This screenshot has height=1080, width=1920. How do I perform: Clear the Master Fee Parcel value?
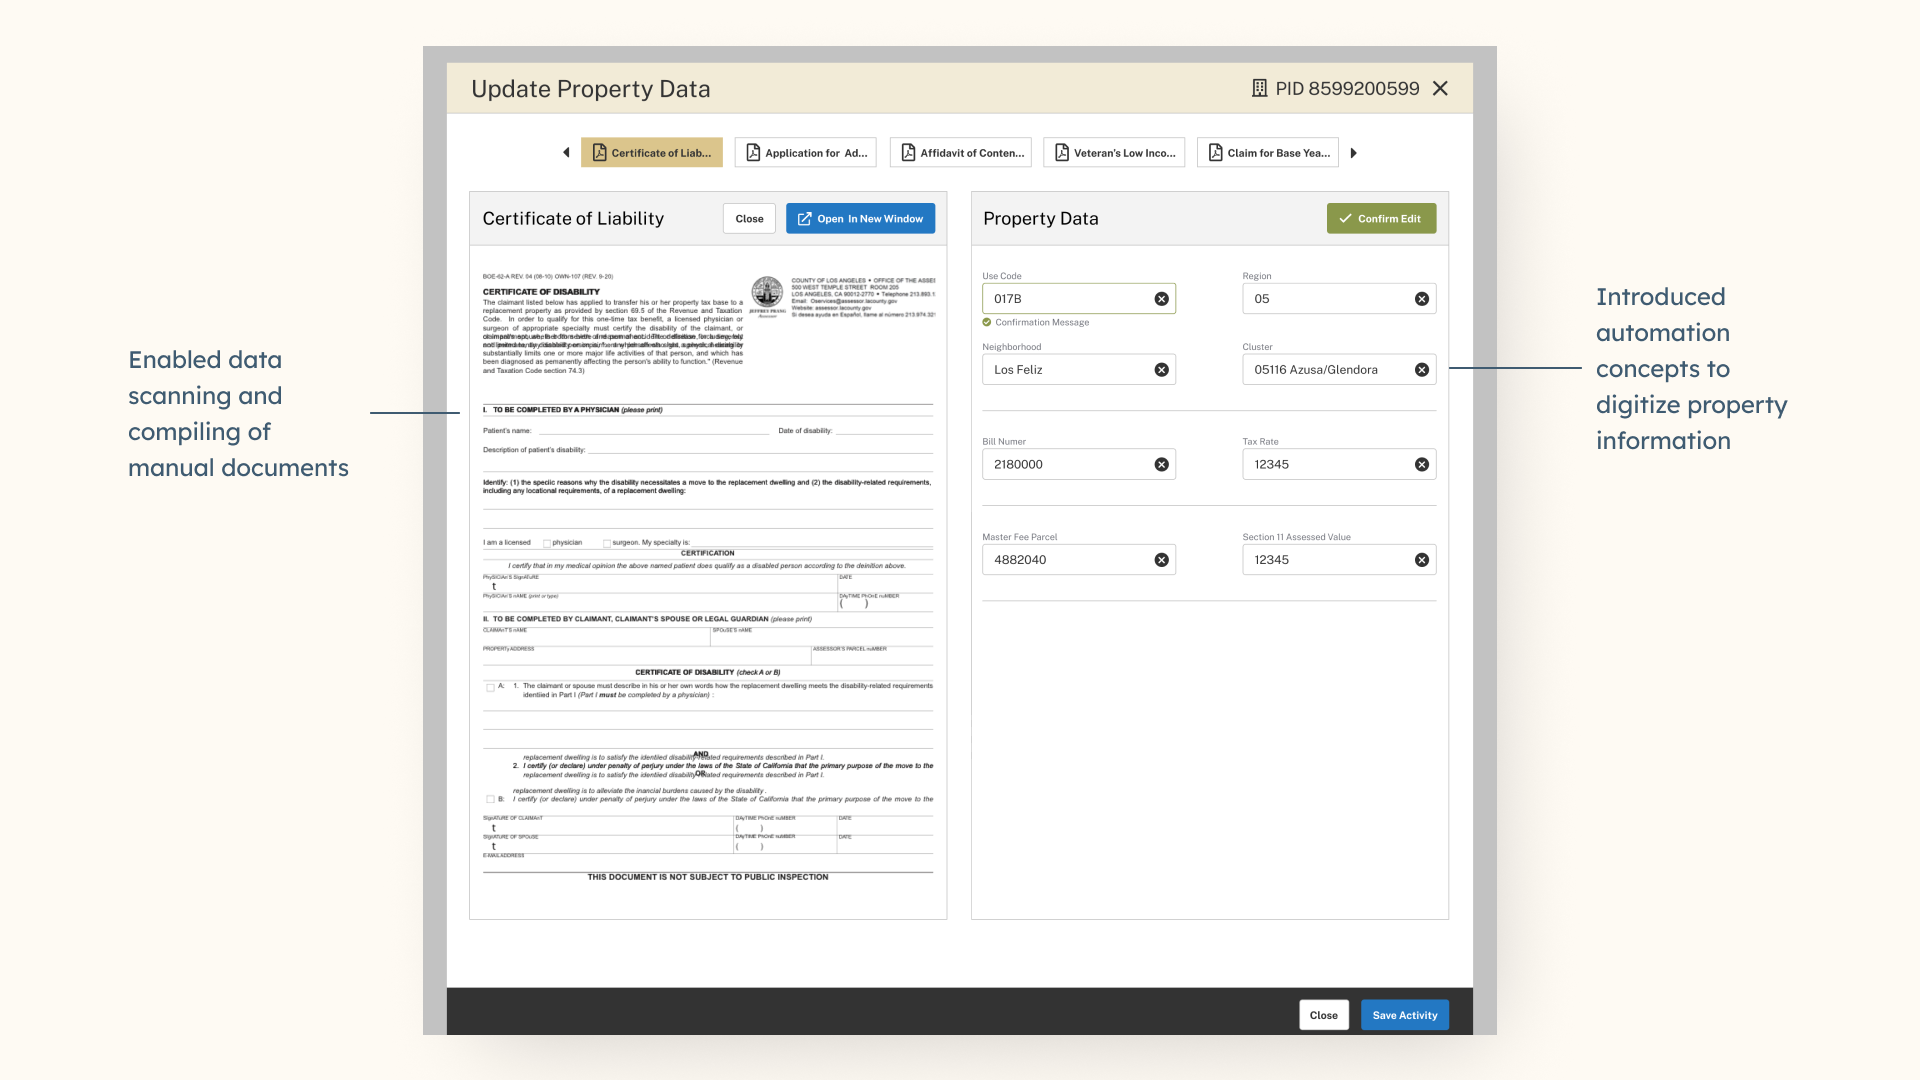[1161, 560]
